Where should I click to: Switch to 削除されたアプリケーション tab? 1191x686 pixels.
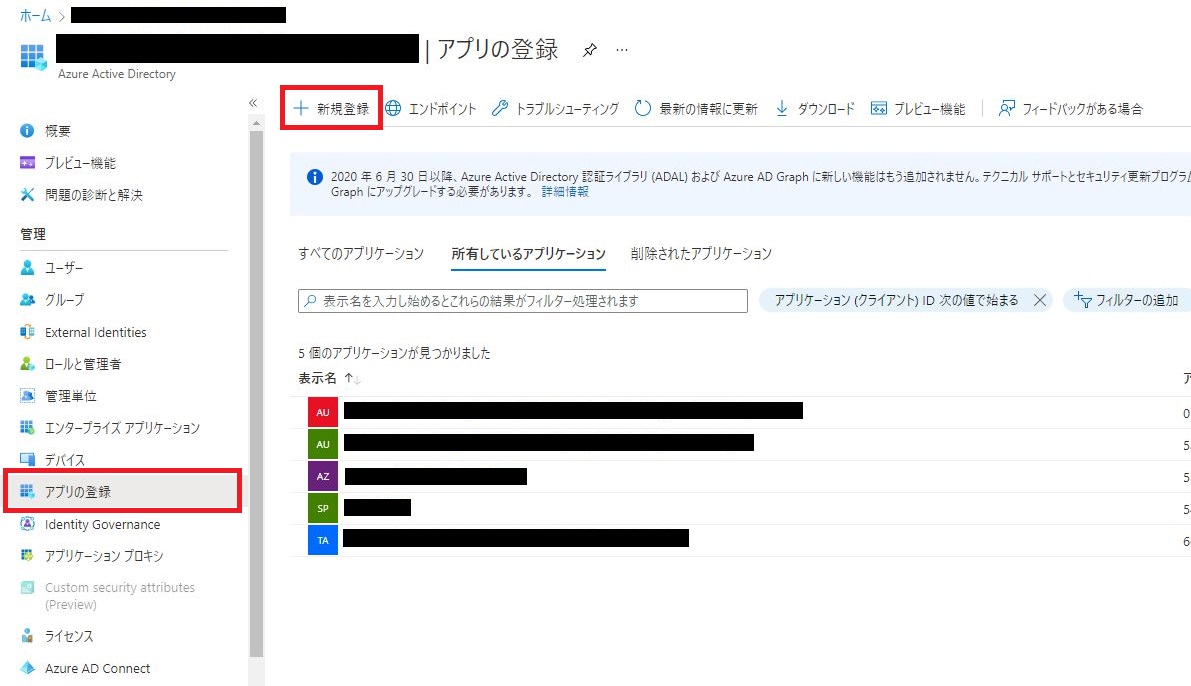coord(700,254)
